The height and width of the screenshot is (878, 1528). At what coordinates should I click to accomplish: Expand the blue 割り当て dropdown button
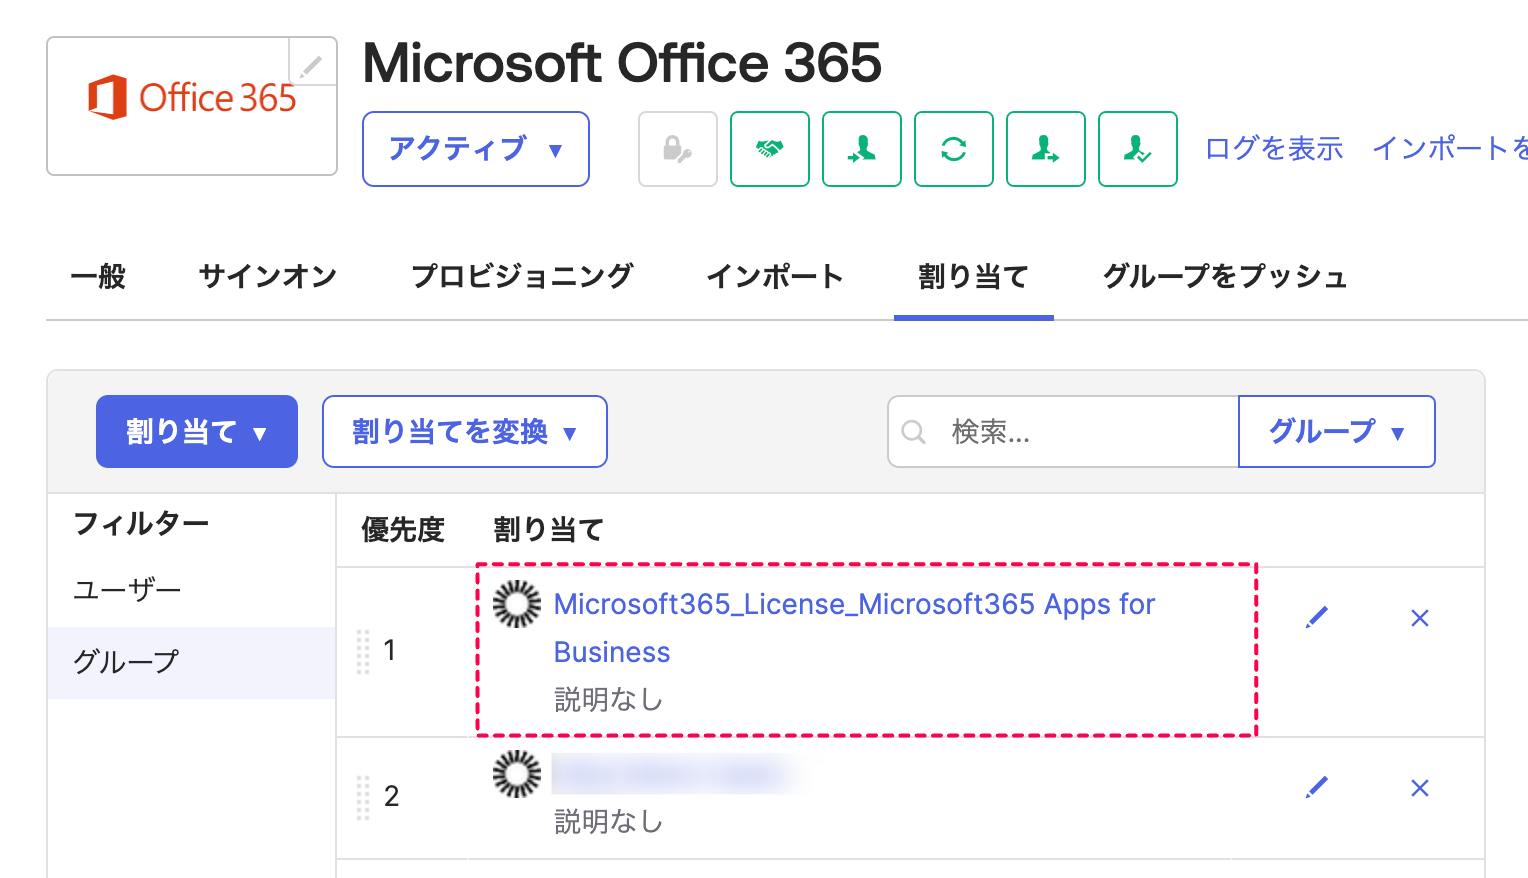pyautogui.click(x=197, y=431)
